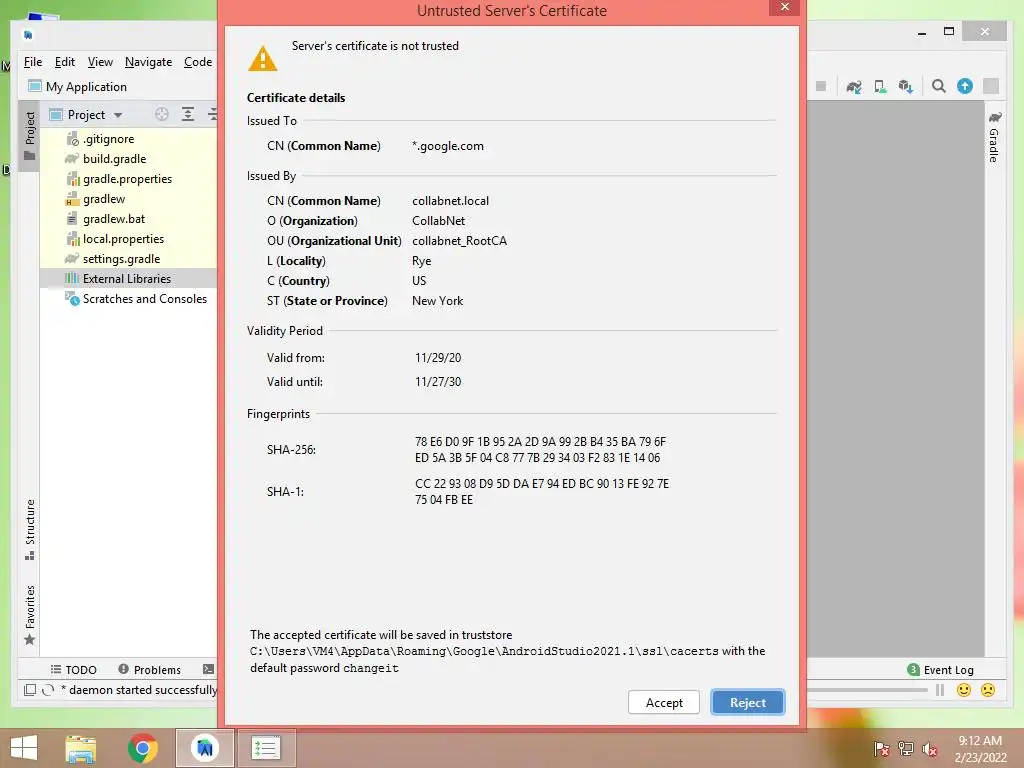Click the My Application breadcrumb
Screen dimensions: 1024x768
(77, 87)
